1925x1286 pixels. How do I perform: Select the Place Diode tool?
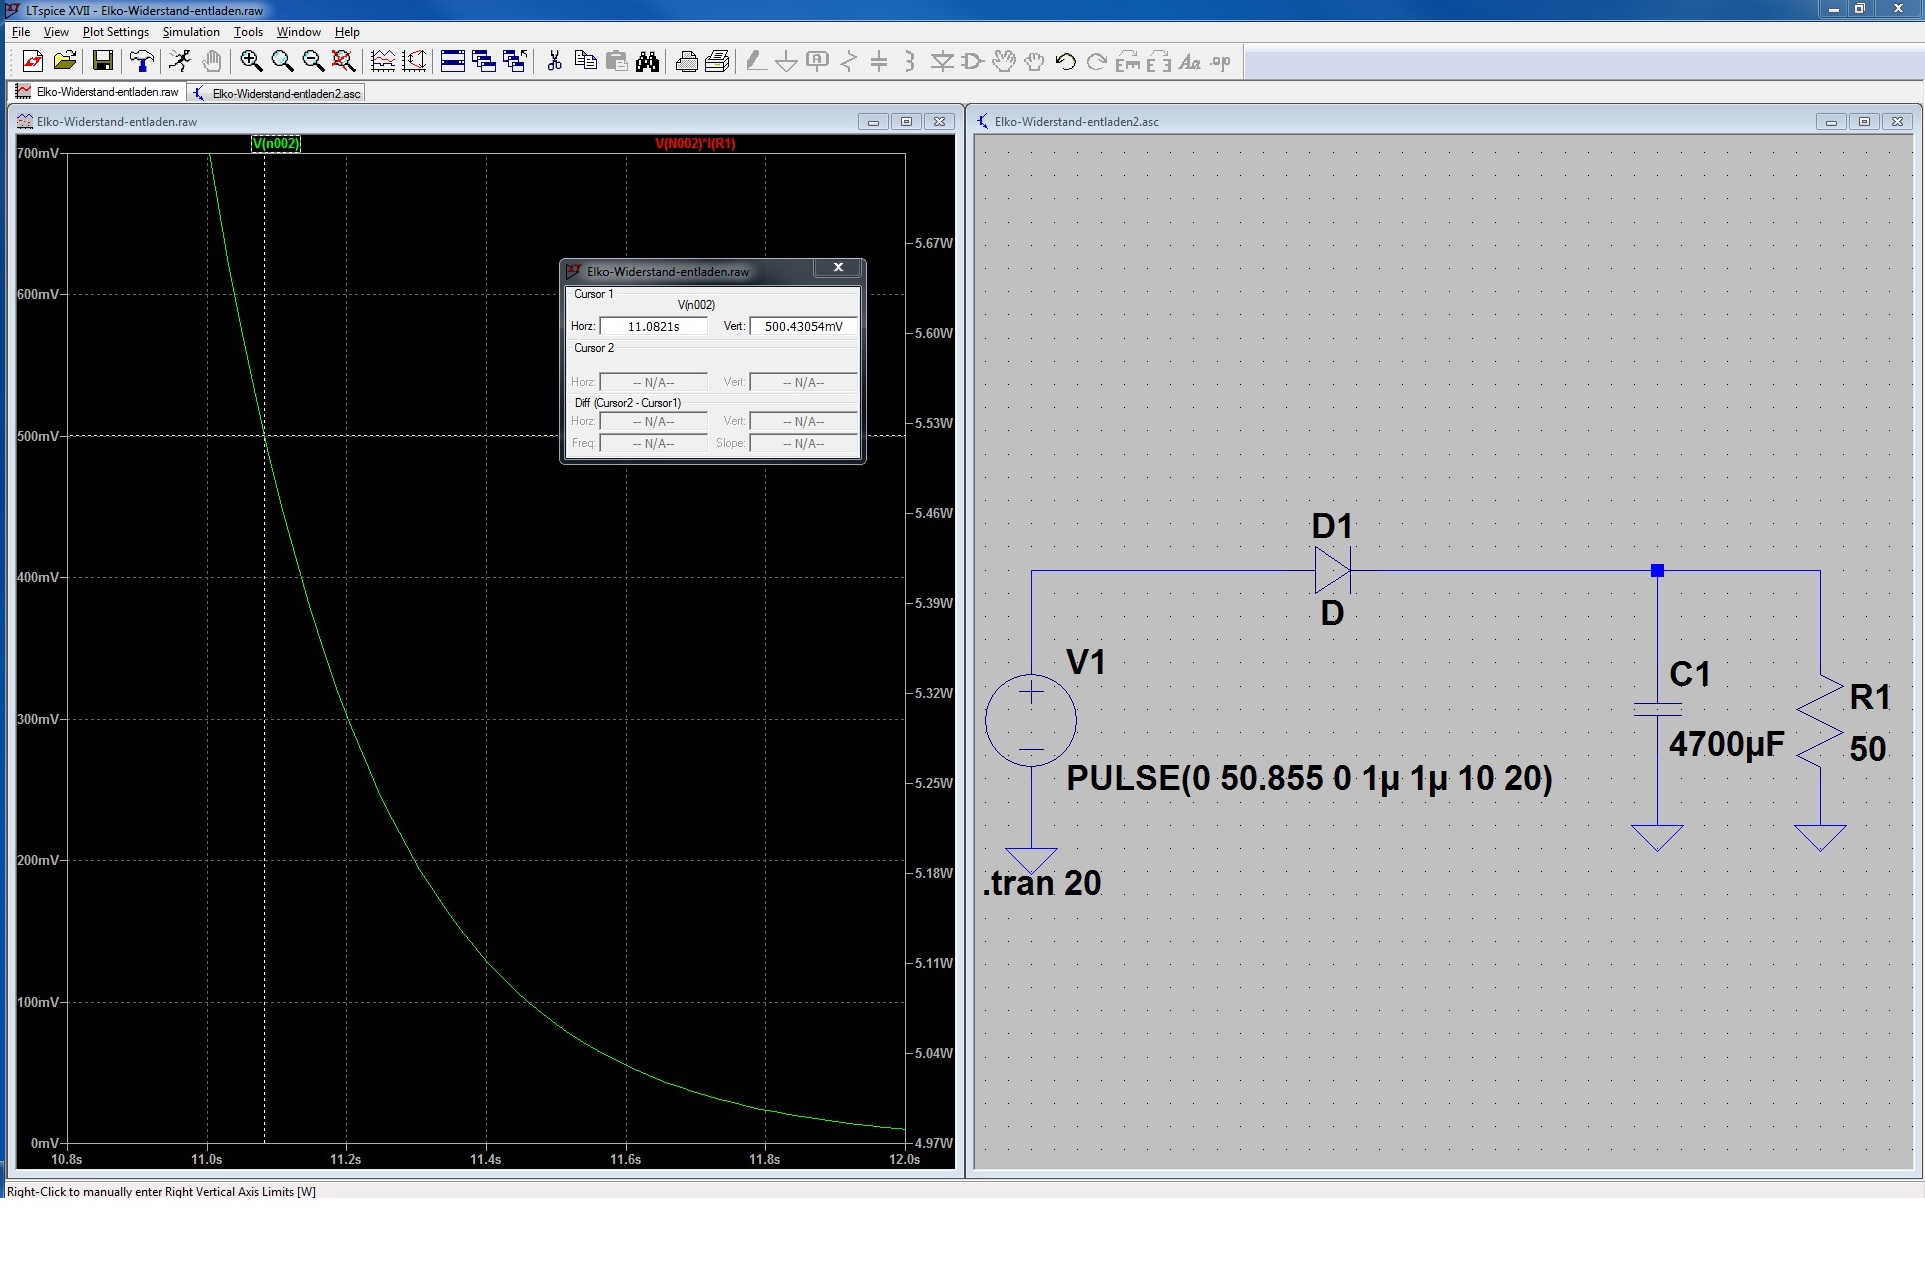point(941,62)
